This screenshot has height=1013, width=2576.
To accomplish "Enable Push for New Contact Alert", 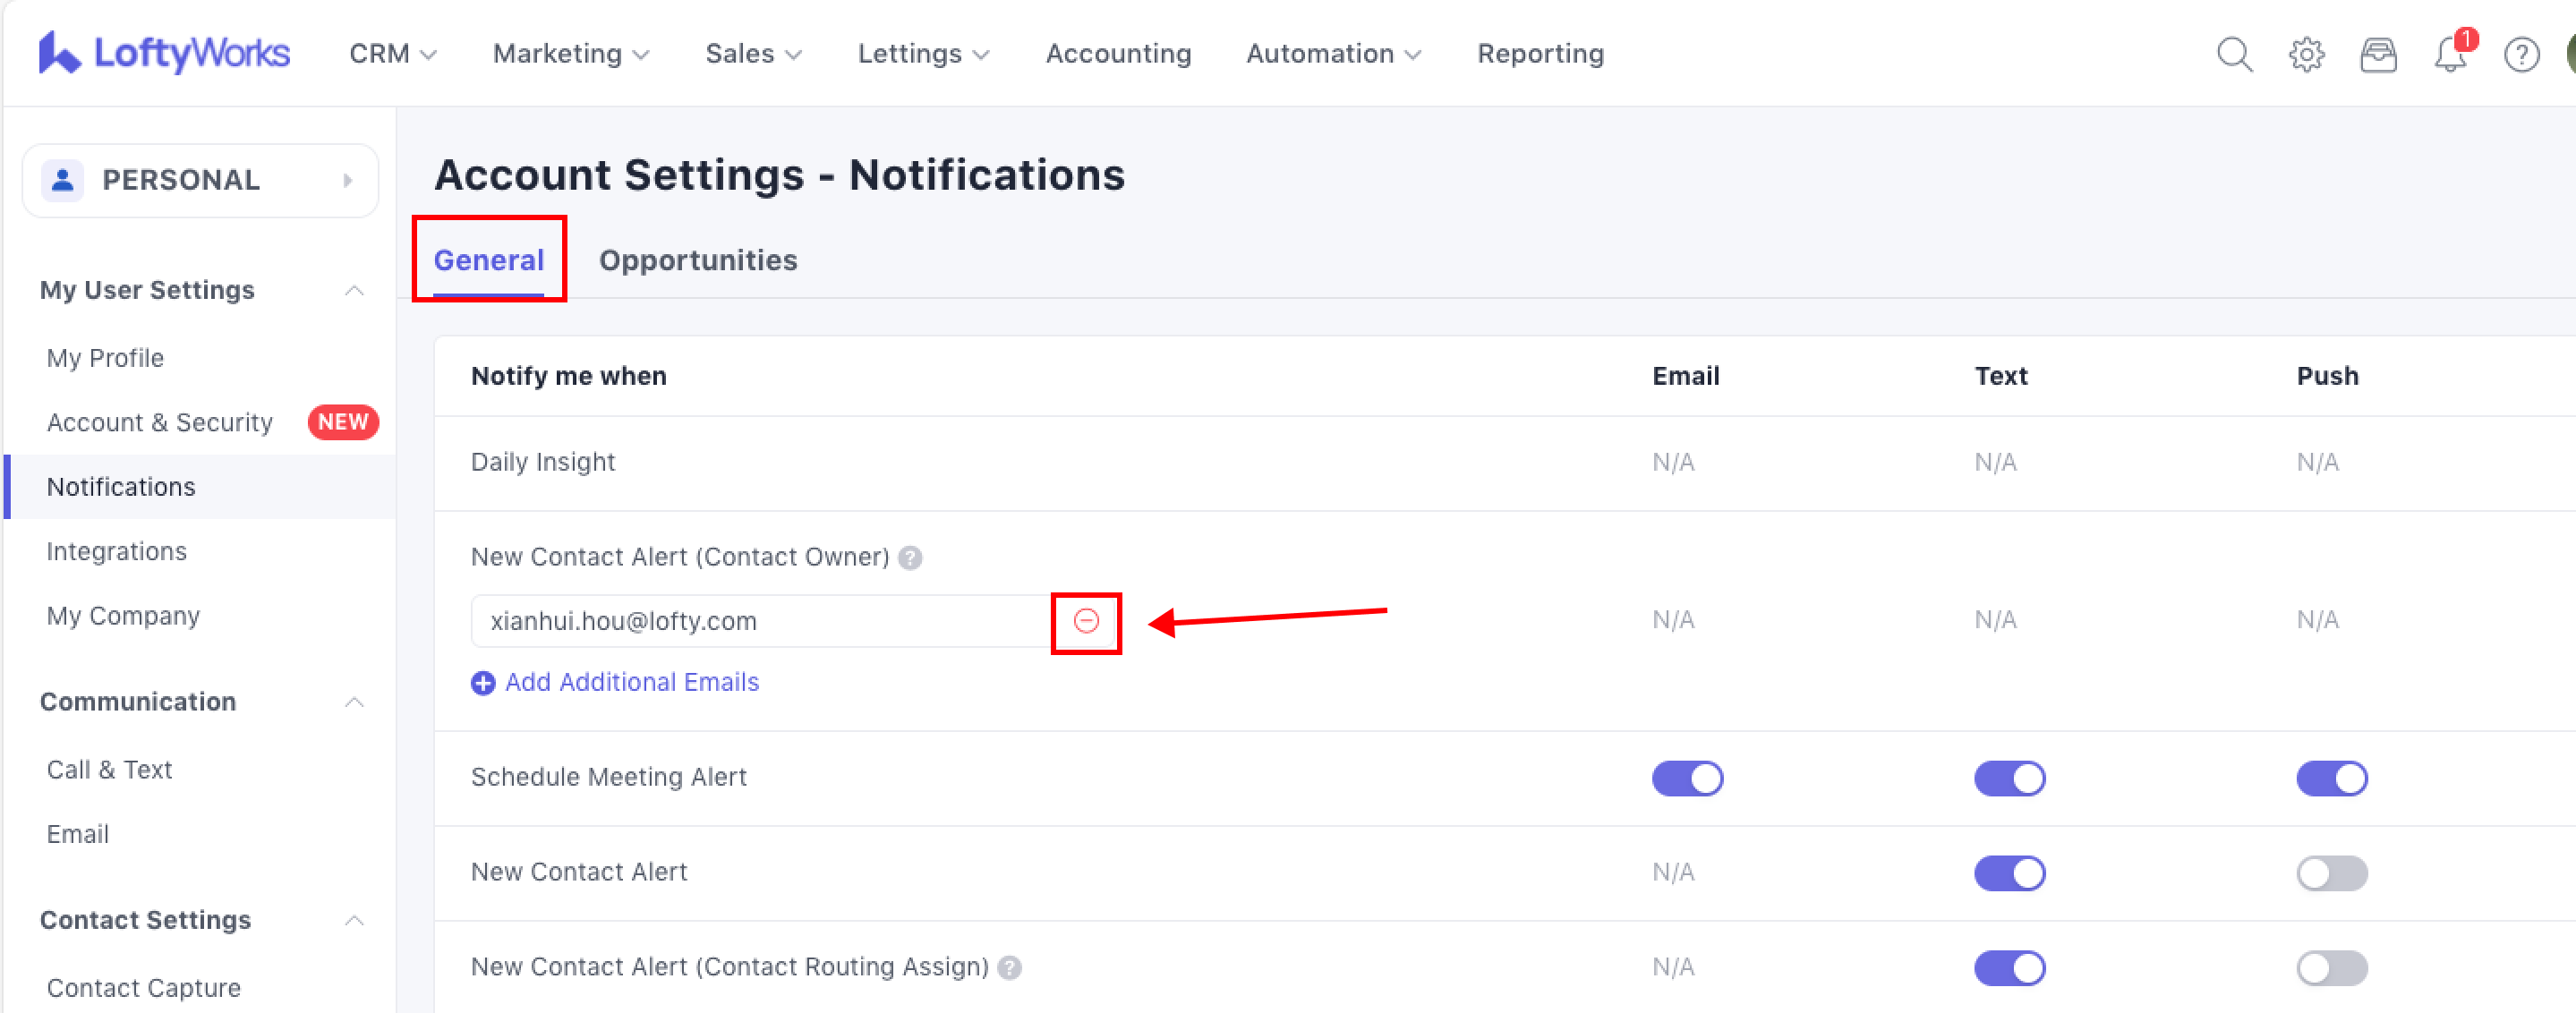I will coord(2331,873).
